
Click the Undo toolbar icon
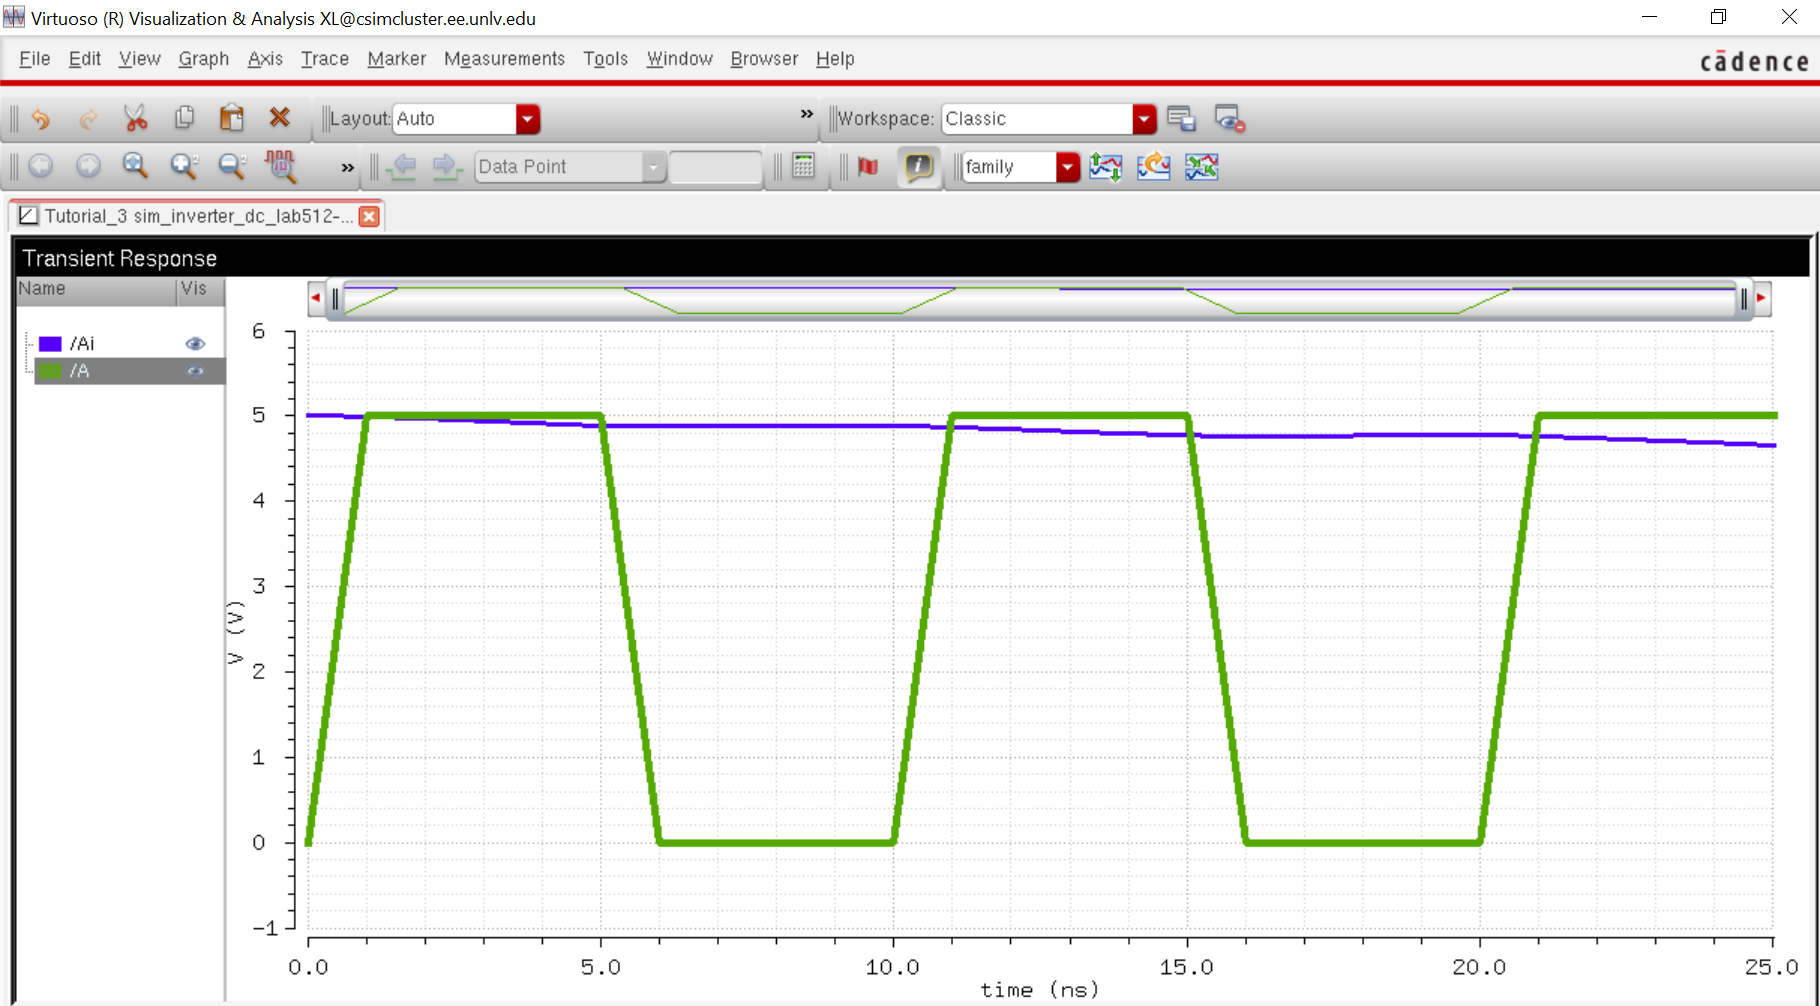(40, 119)
